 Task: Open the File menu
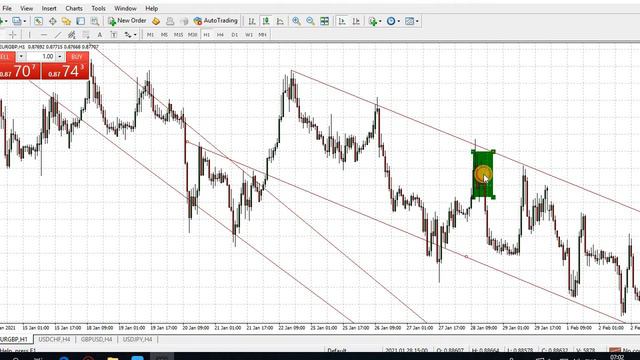[7, 8]
